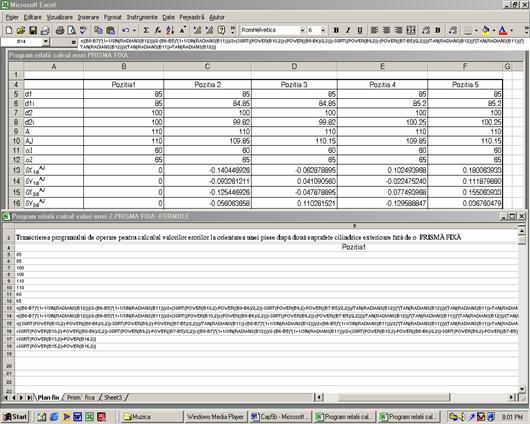Open the Borders dropdown arrow

(x=476, y=30)
